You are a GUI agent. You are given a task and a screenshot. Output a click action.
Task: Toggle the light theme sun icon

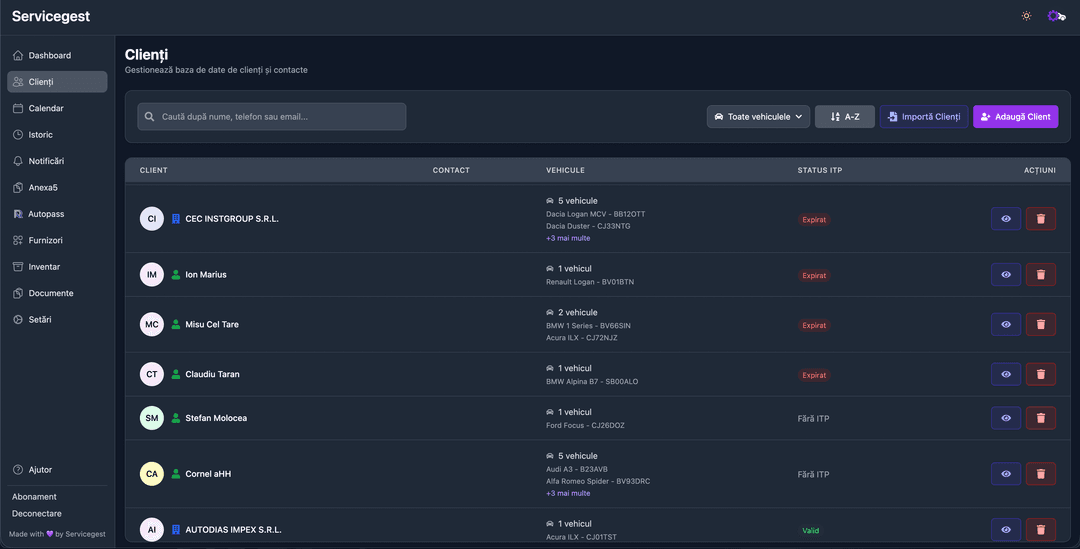click(1026, 16)
